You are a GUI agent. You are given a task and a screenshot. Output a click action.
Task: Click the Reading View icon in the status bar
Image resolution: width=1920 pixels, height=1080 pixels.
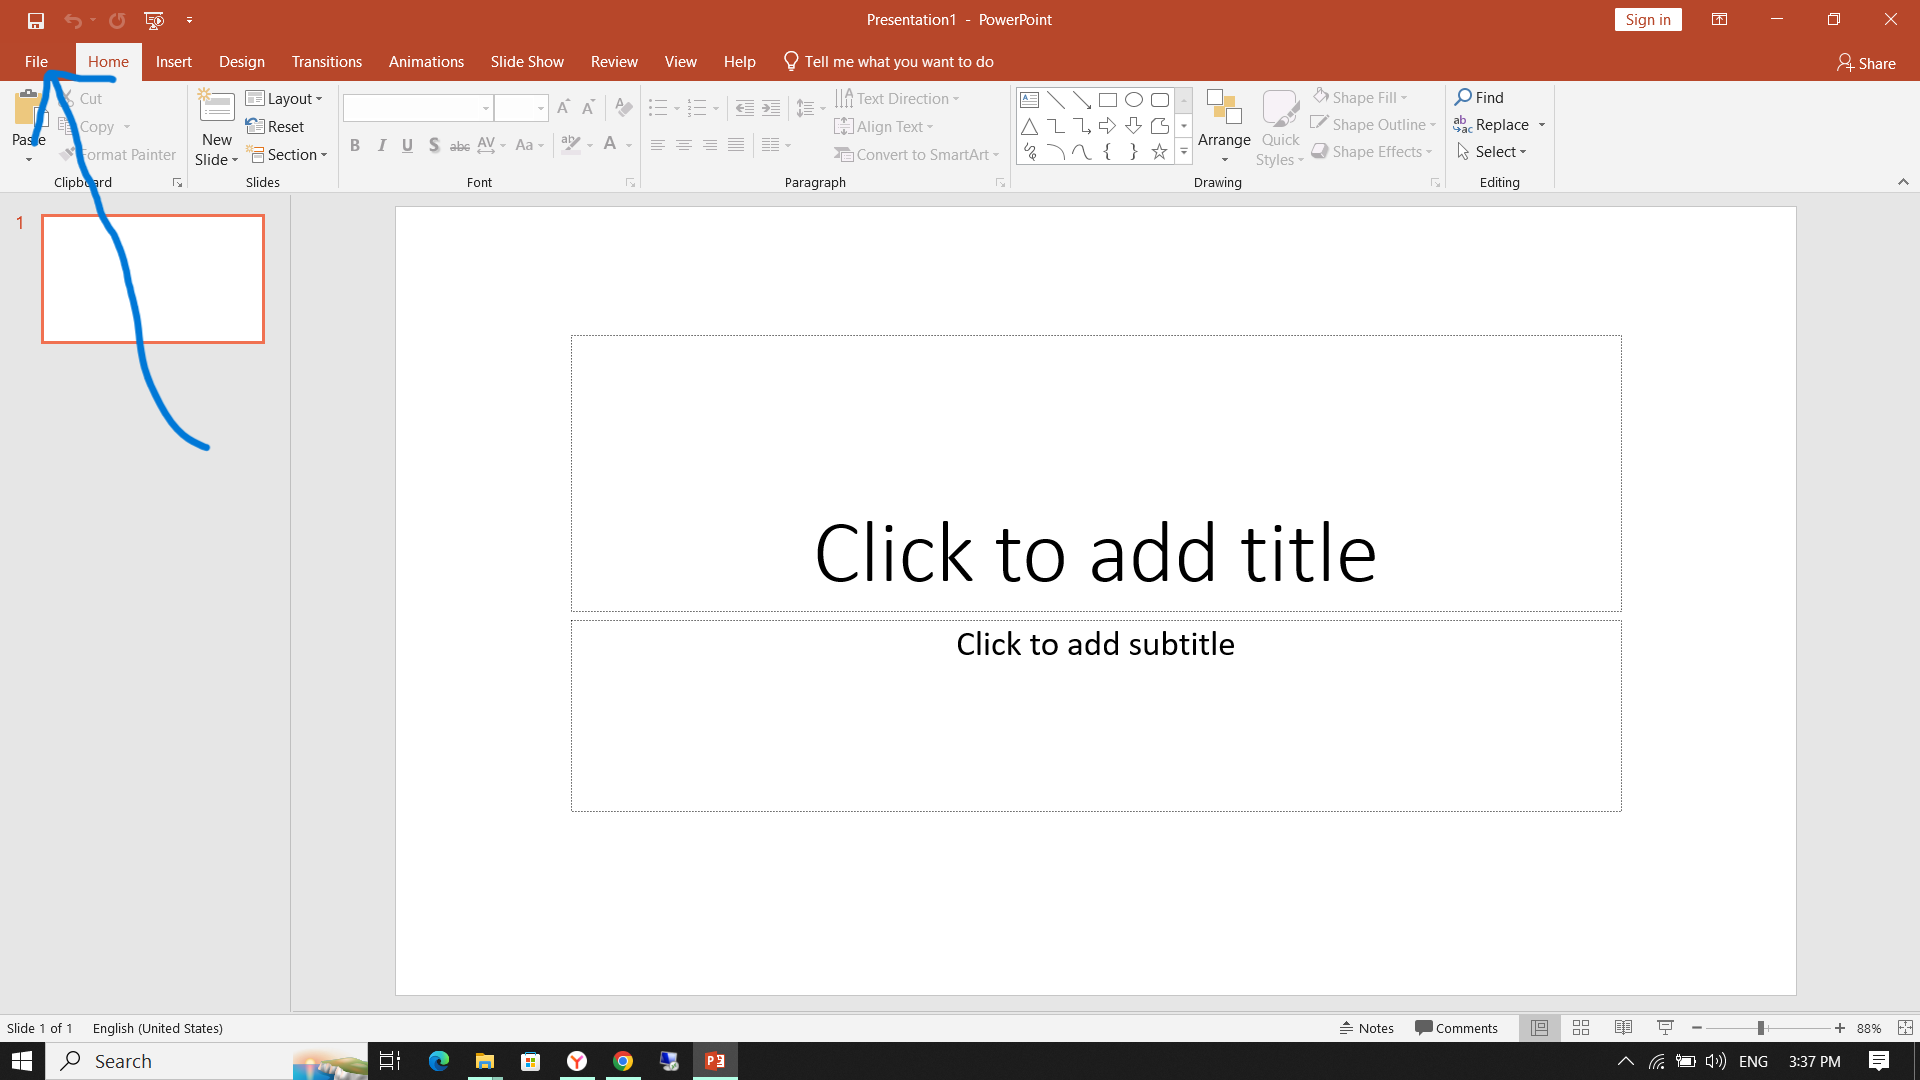click(1623, 1028)
